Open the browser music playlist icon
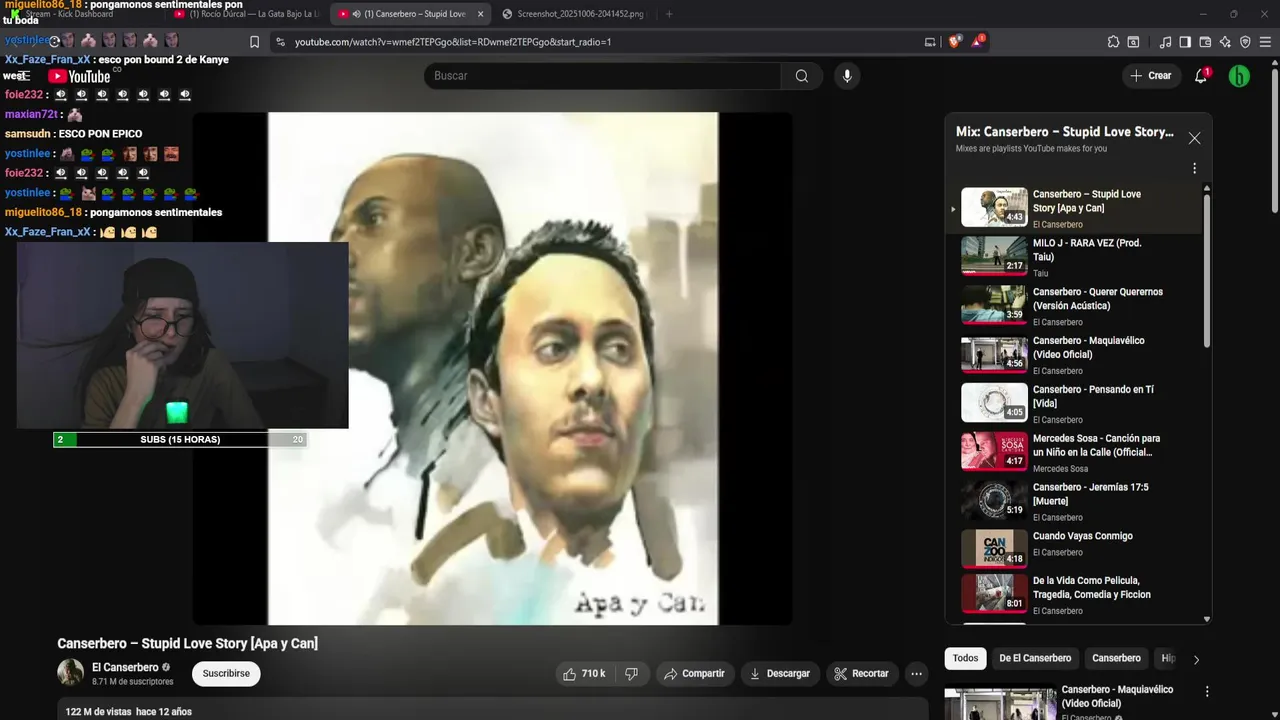The height and width of the screenshot is (720, 1280). pyautogui.click(x=1165, y=42)
